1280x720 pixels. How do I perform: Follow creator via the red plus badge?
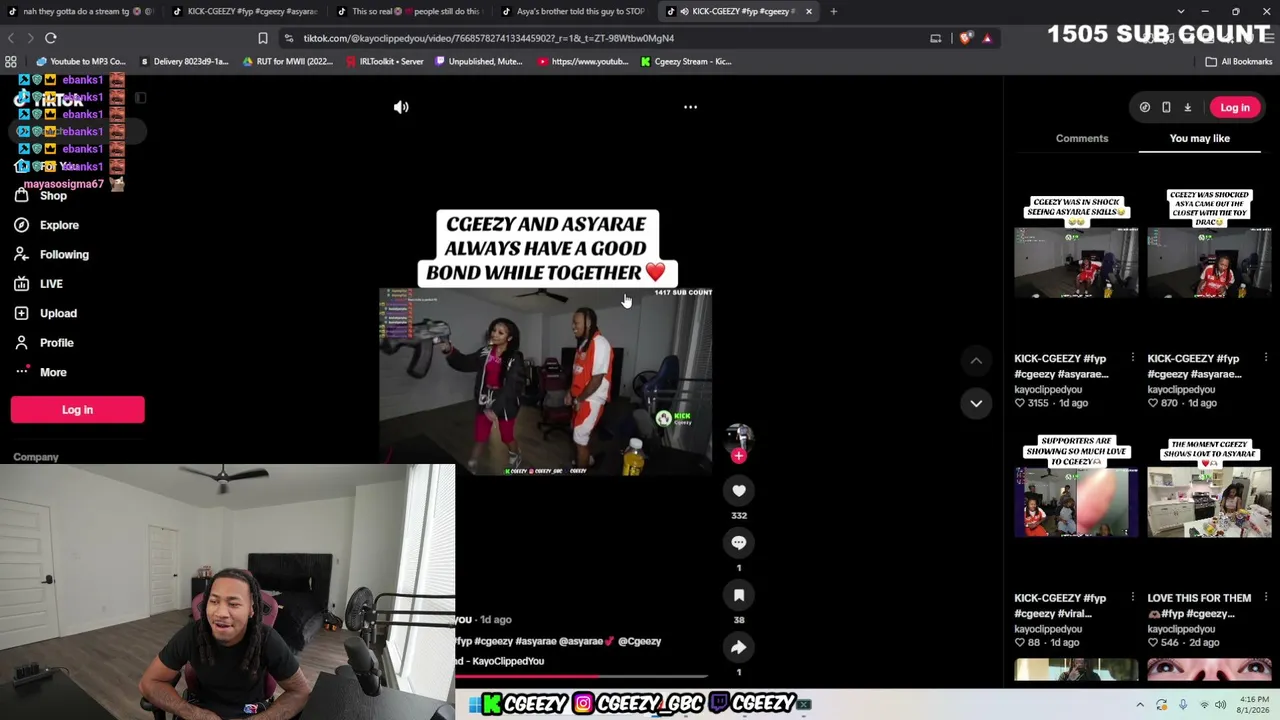pos(739,456)
